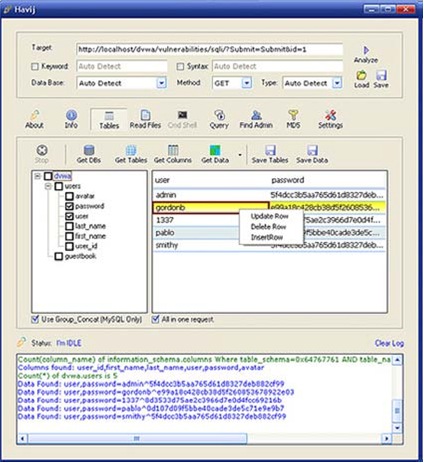The width and height of the screenshot is (424, 463).
Task: Check the last_name column checkbox
Action: click(x=69, y=226)
